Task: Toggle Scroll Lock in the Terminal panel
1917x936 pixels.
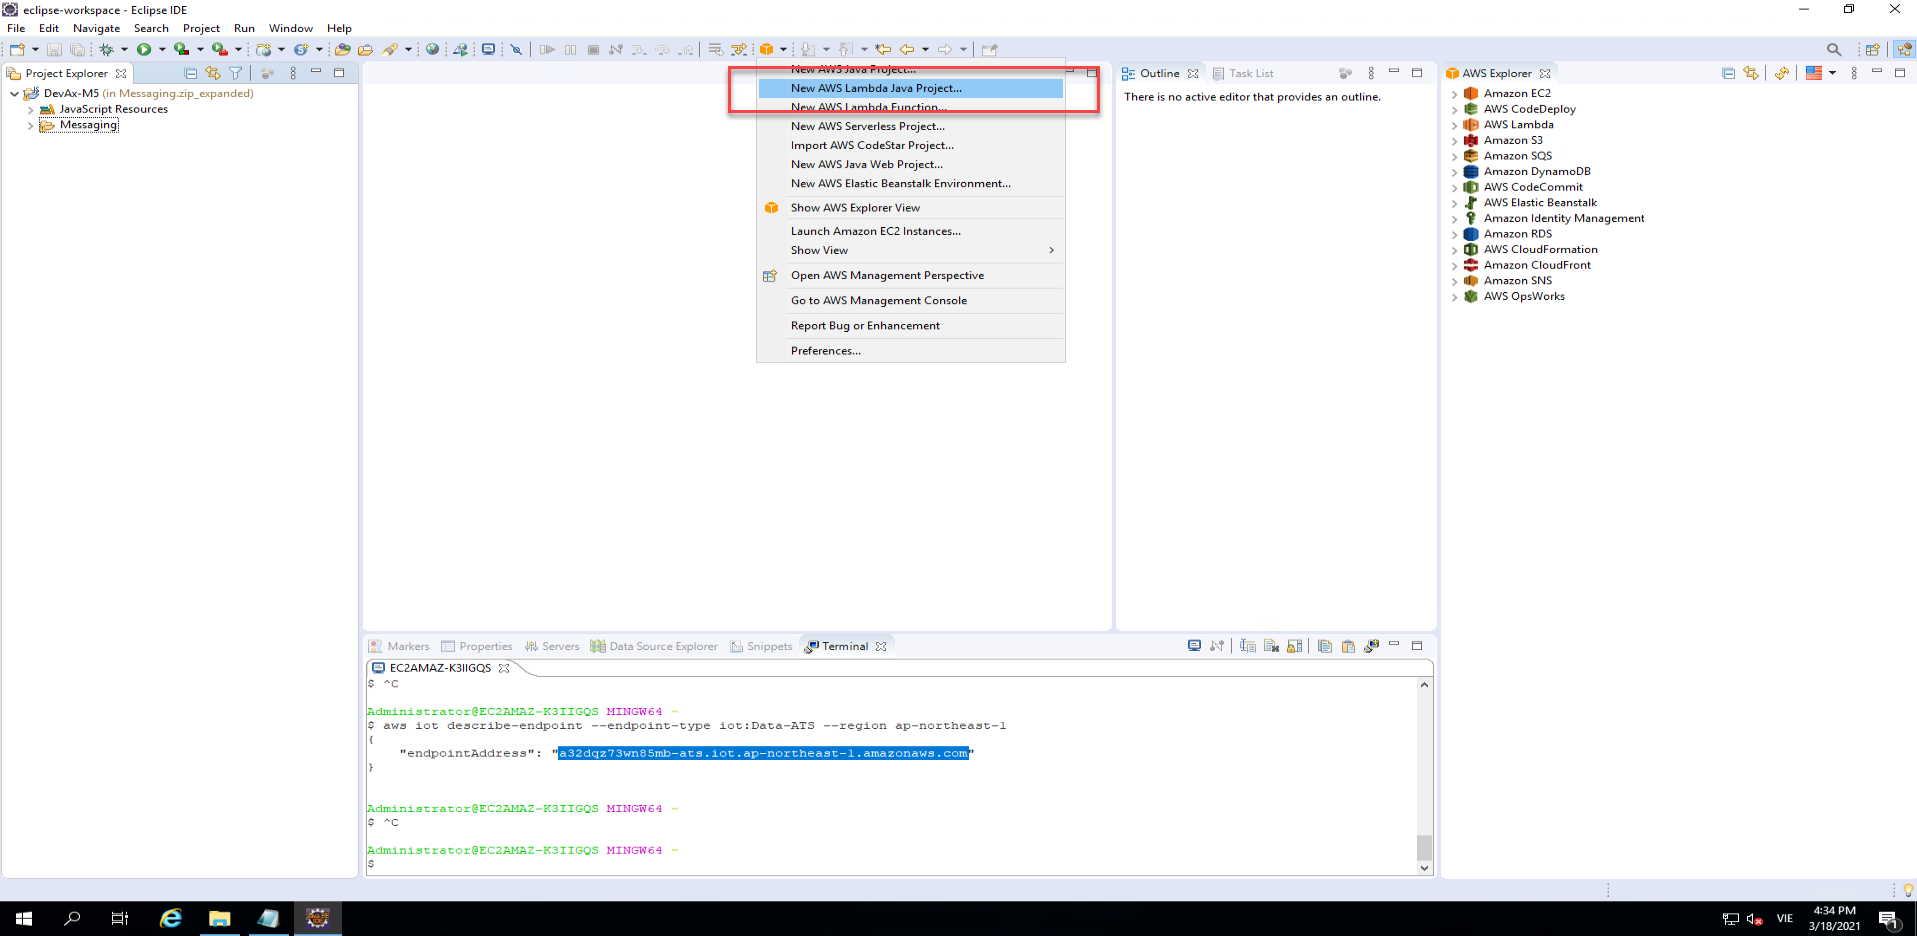Action: coord(1294,646)
